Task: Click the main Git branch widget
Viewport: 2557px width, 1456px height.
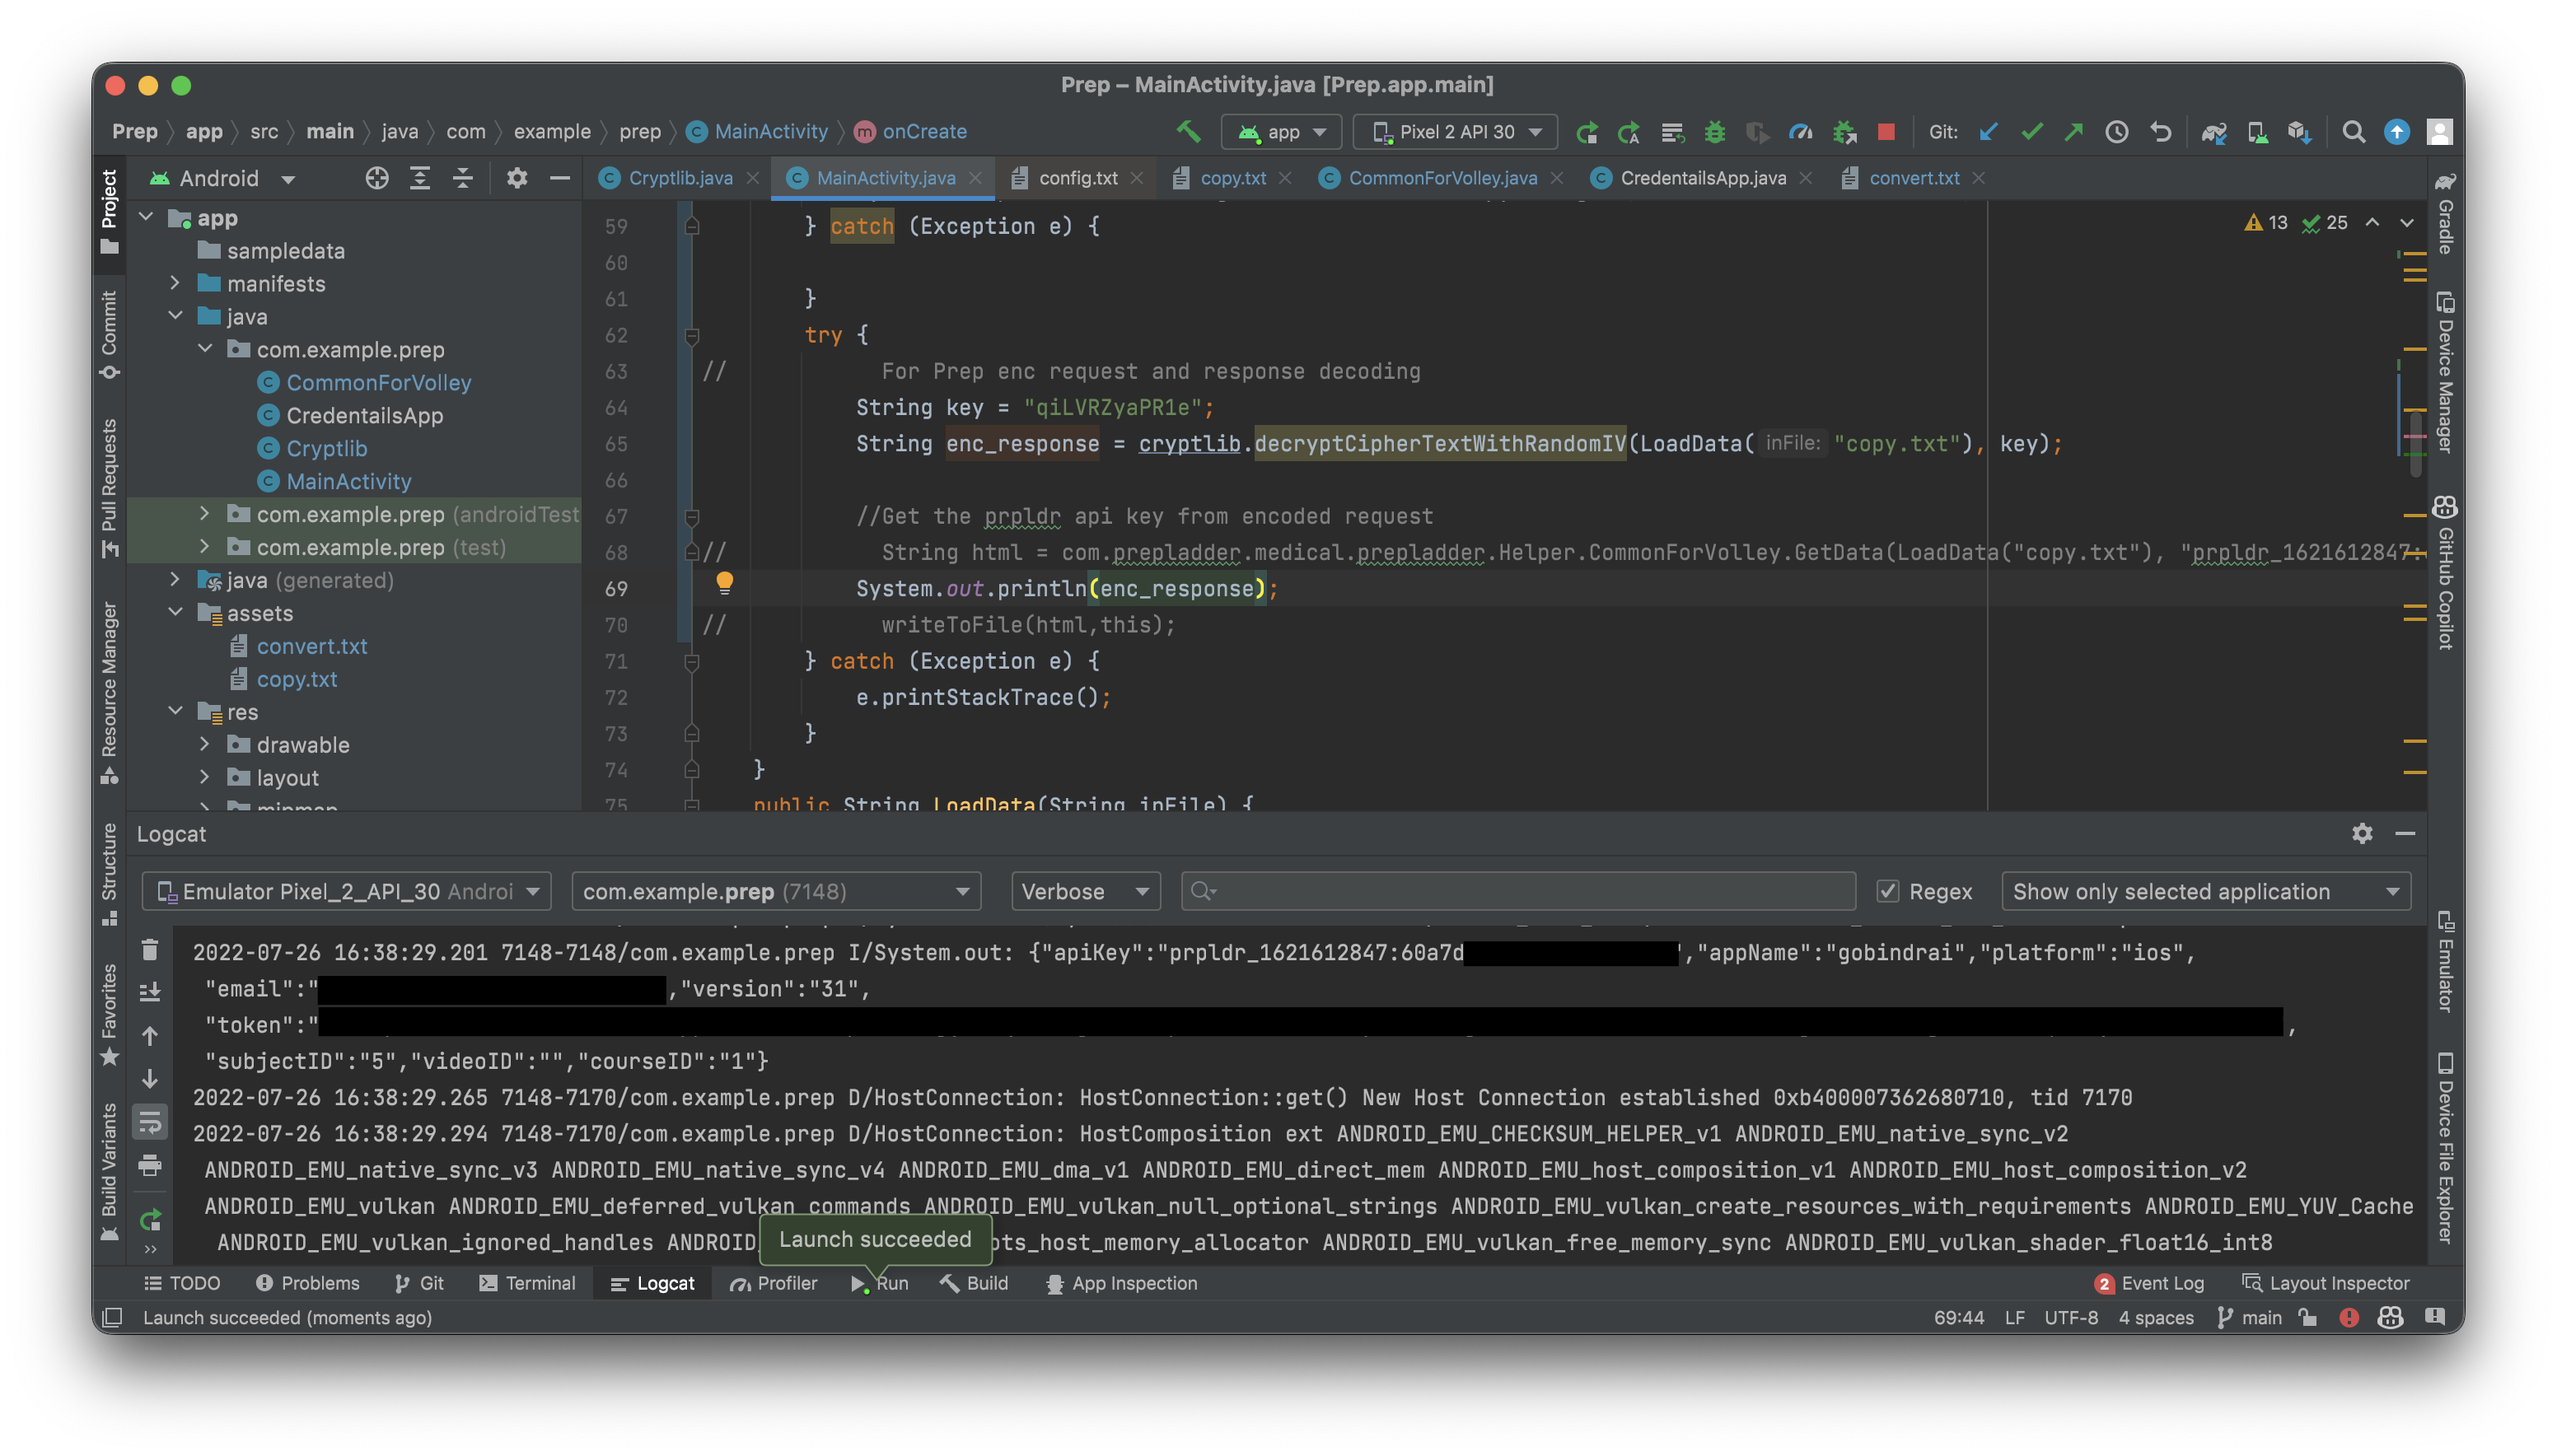Action: tap(2249, 1317)
